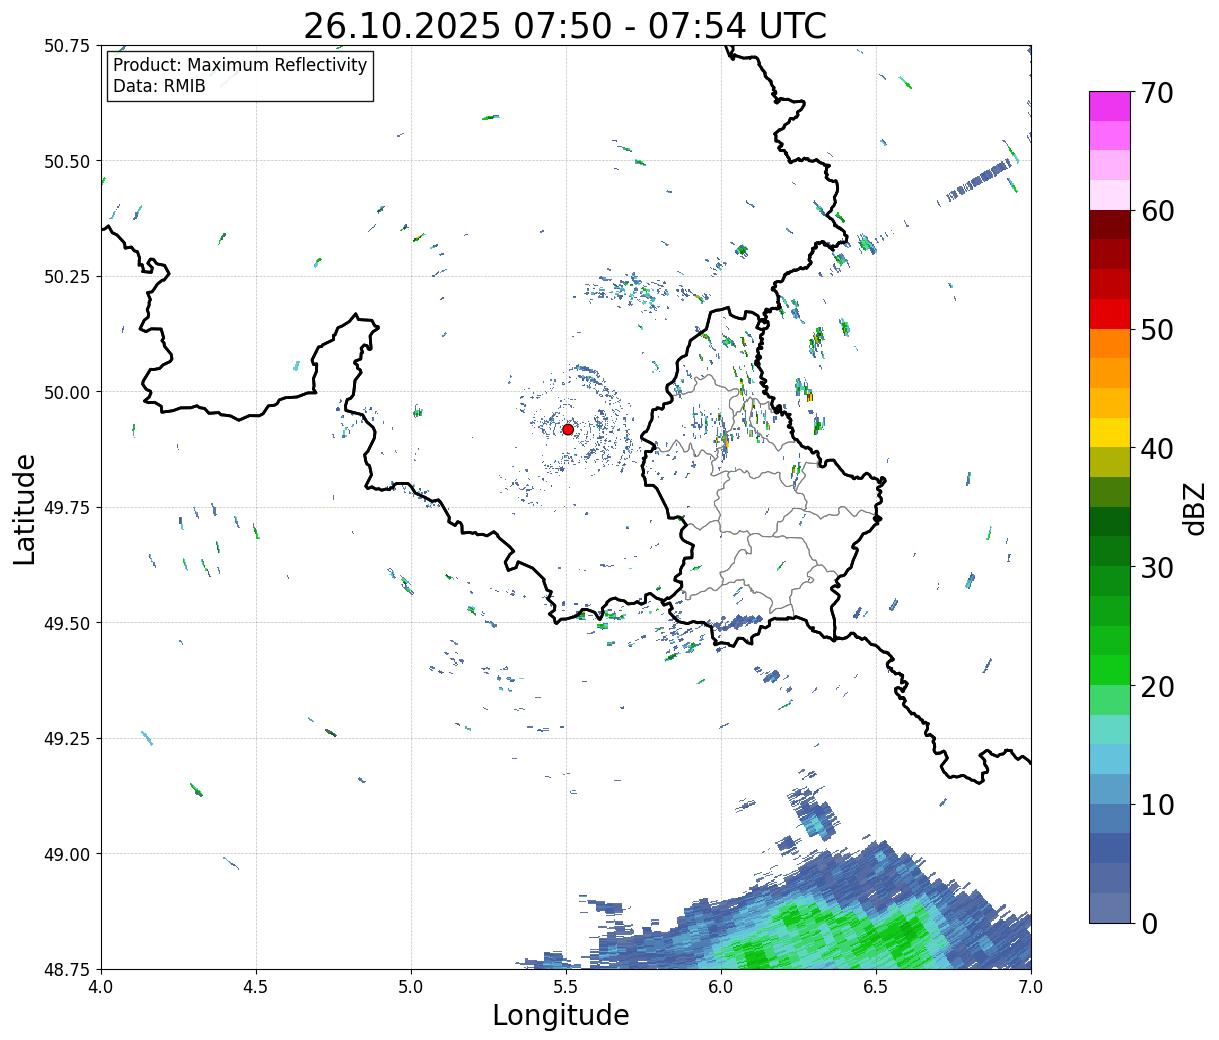Click the colorbar tick label 10
Image resolution: width=1219 pixels, height=1040 pixels.
pos(1156,804)
